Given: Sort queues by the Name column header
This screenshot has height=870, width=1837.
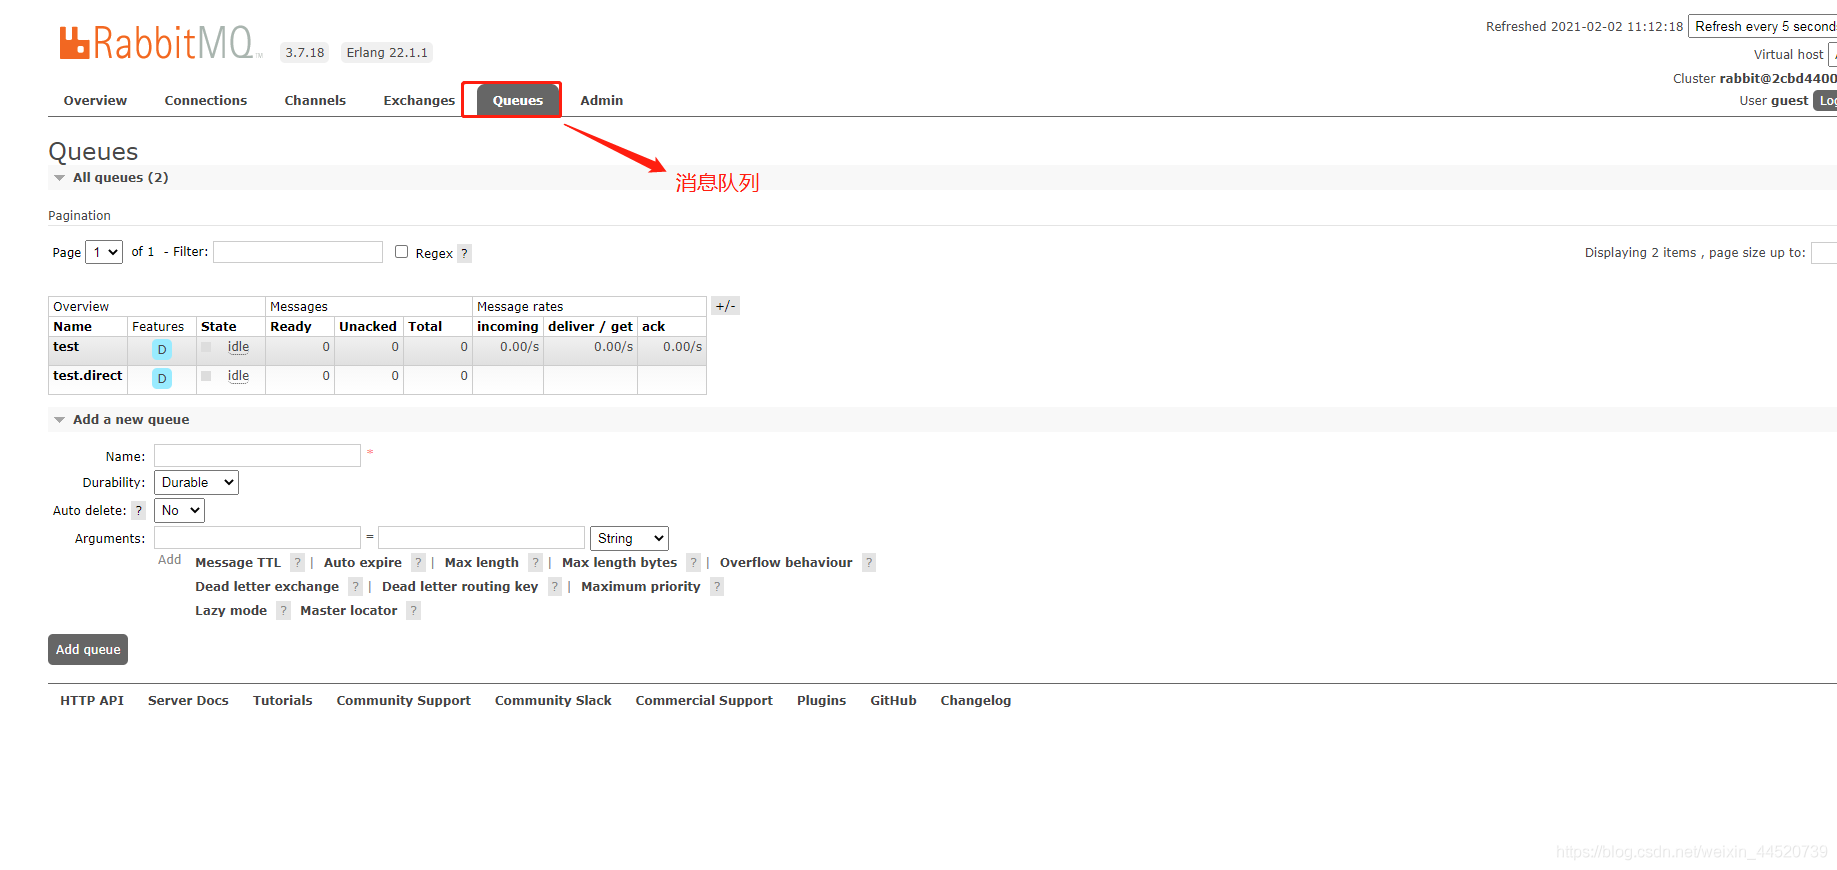Looking at the screenshot, I should [x=73, y=327].
